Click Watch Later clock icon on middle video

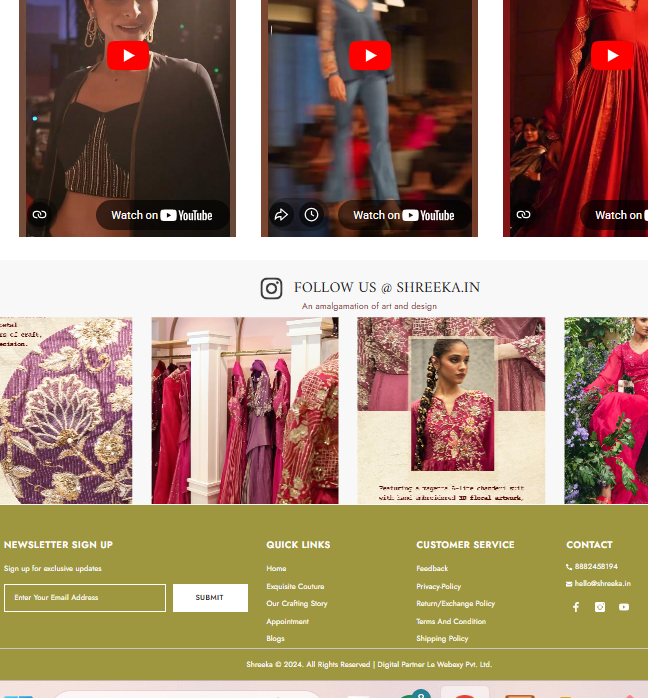point(312,215)
